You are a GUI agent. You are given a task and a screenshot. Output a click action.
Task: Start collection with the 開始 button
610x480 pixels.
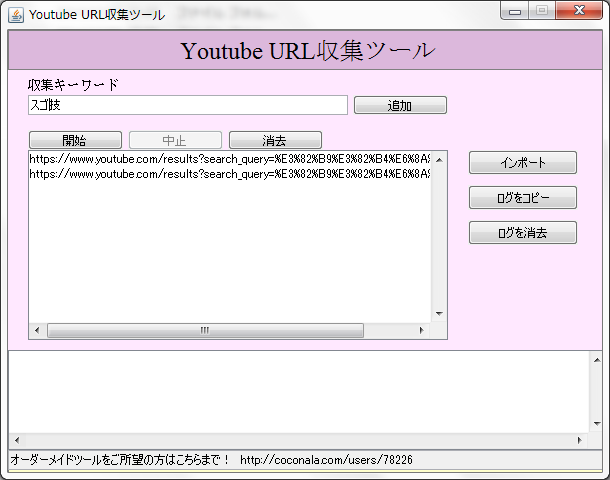(x=75, y=140)
